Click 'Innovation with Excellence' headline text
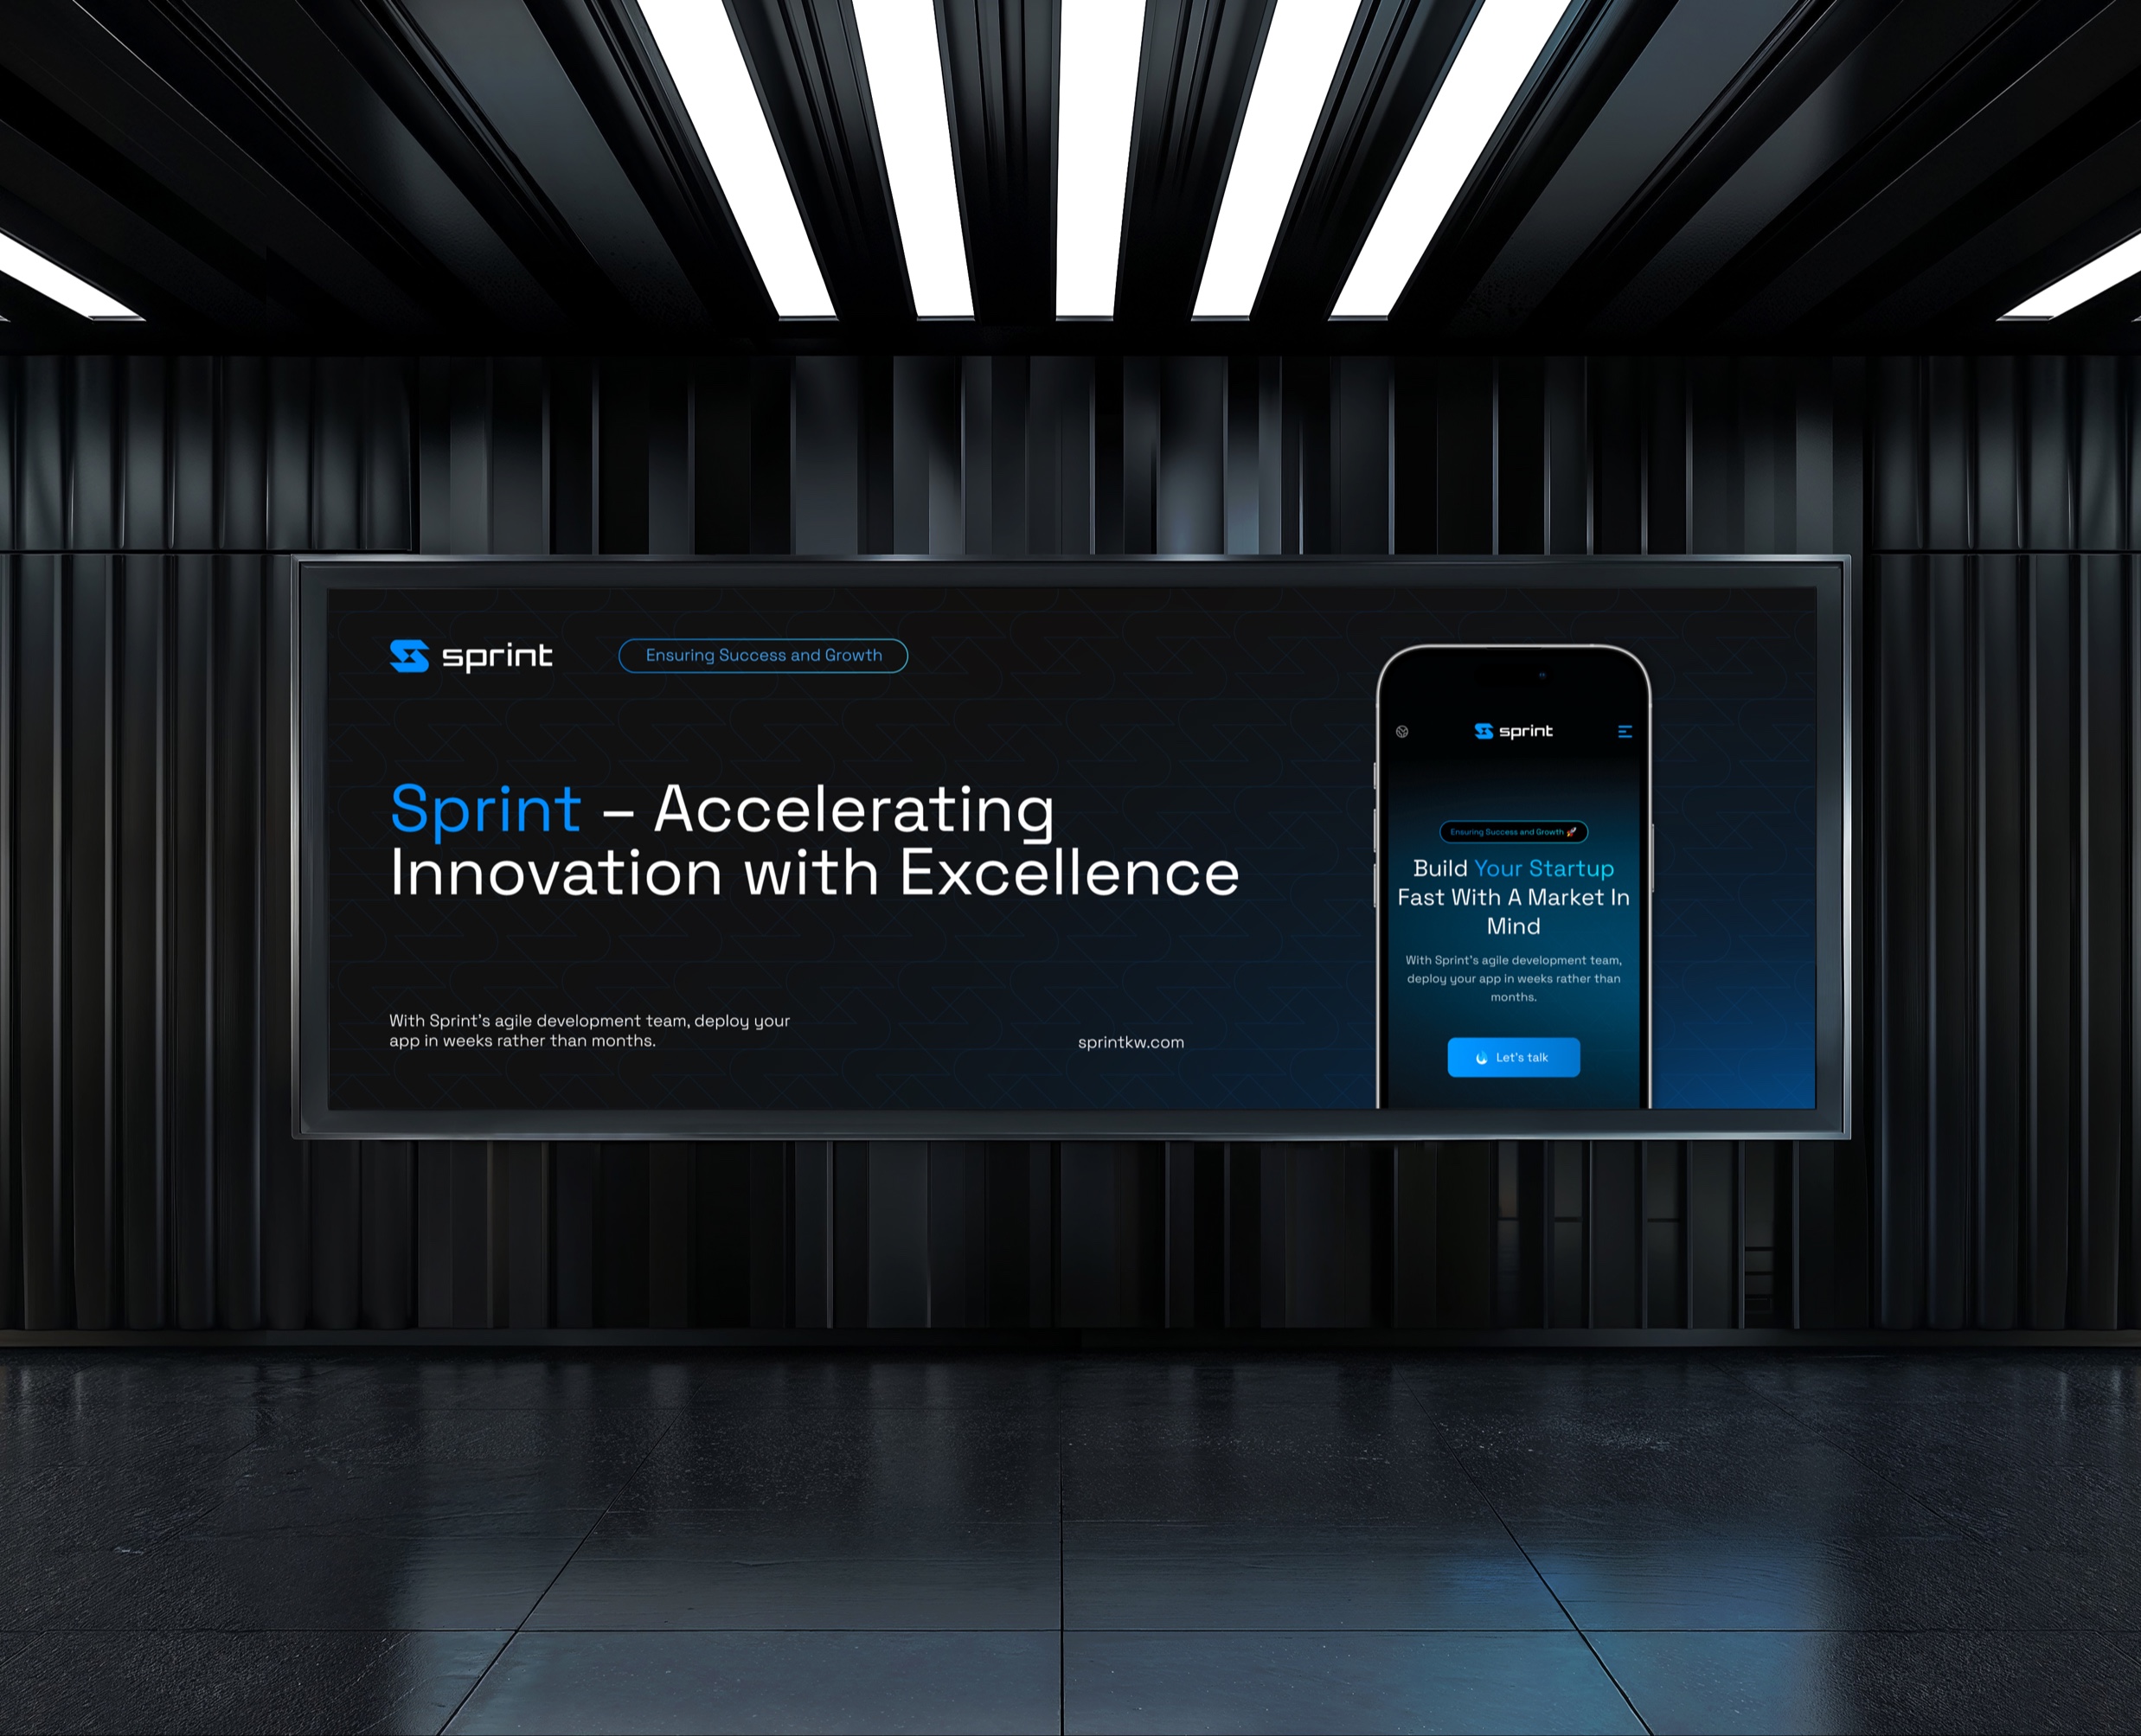 pos(814,874)
